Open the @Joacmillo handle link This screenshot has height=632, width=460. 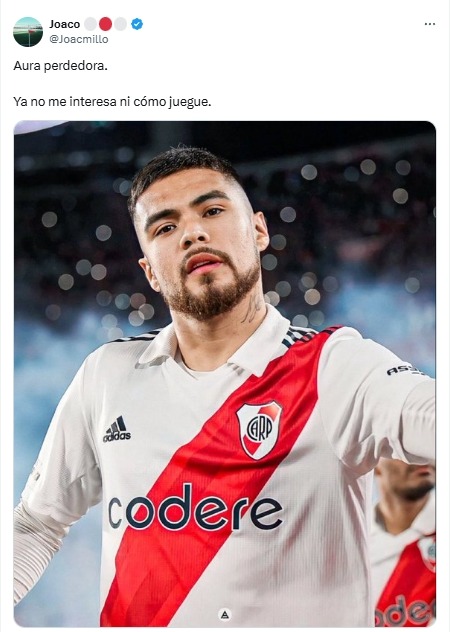pyautogui.click(x=79, y=39)
